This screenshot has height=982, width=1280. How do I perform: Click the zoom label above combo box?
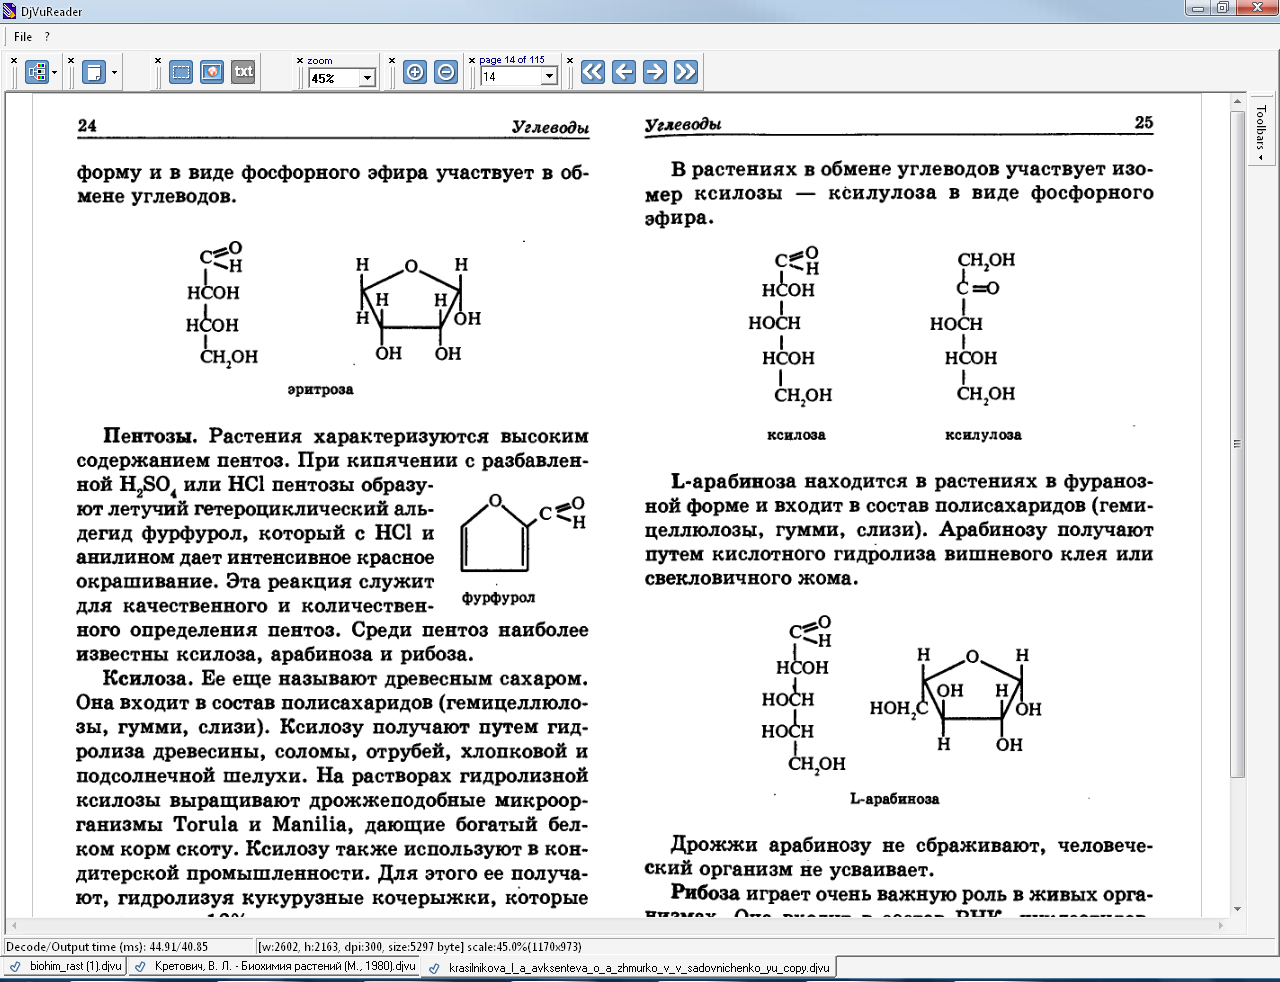320,61
